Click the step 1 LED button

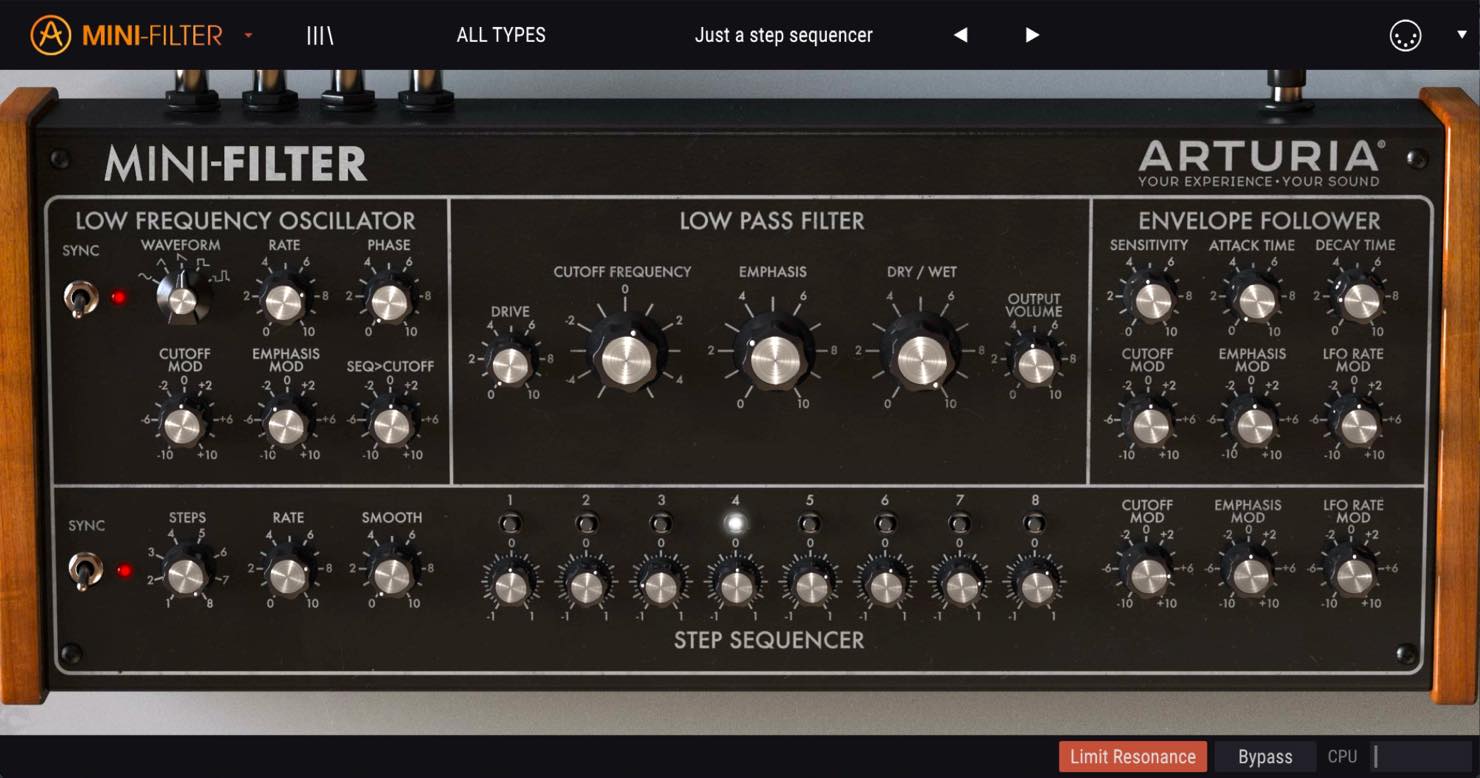[x=510, y=522]
